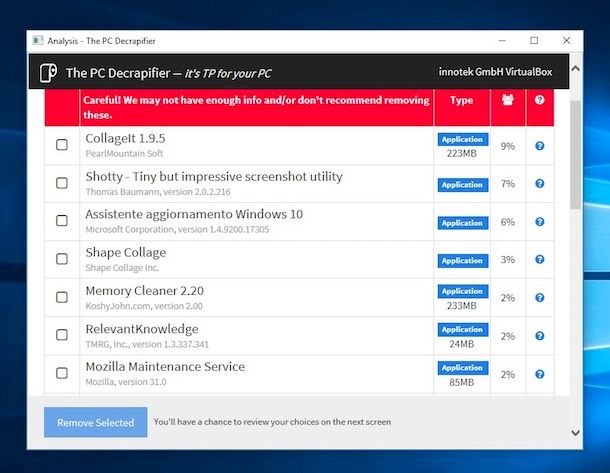Click 'Mozilla, version 31.0' publisher text
610x473 pixels.
pyautogui.click(x=126, y=382)
